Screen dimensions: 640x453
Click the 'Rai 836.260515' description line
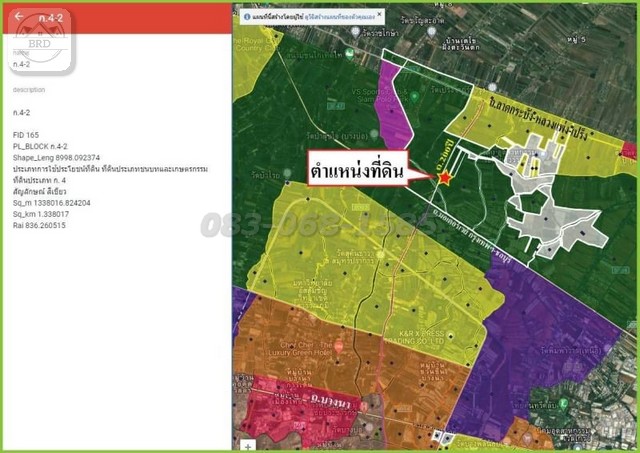[x=39, y=226]
